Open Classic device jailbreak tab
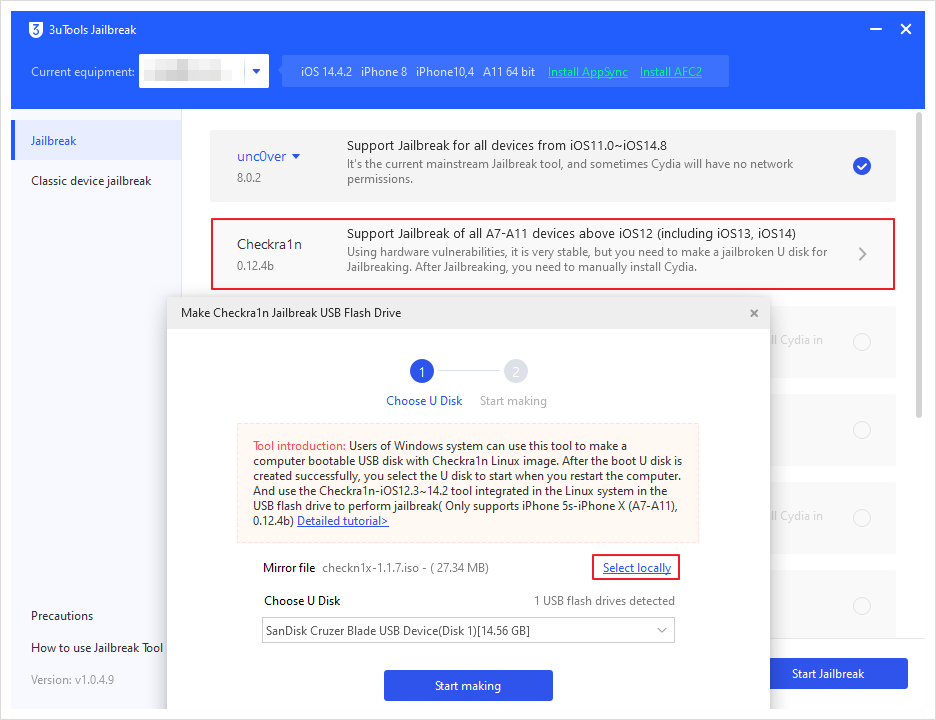The width and height of the screenshot is (936, 720). pyautogui.click(x=91, y=181)
